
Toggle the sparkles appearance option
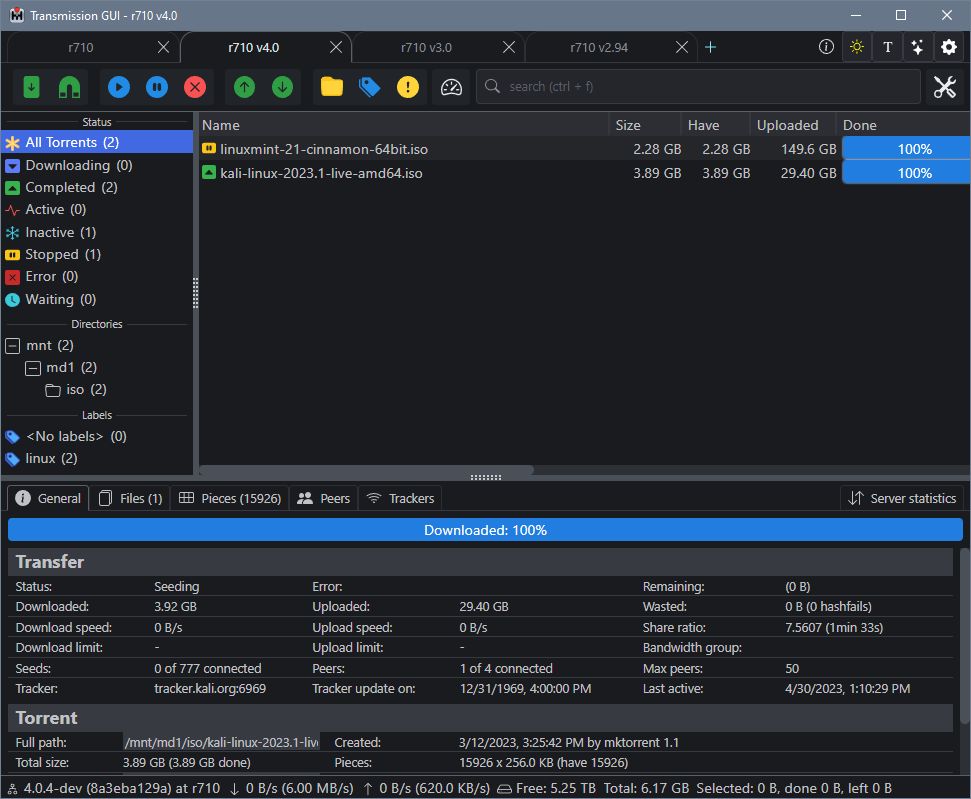(918, 47)
